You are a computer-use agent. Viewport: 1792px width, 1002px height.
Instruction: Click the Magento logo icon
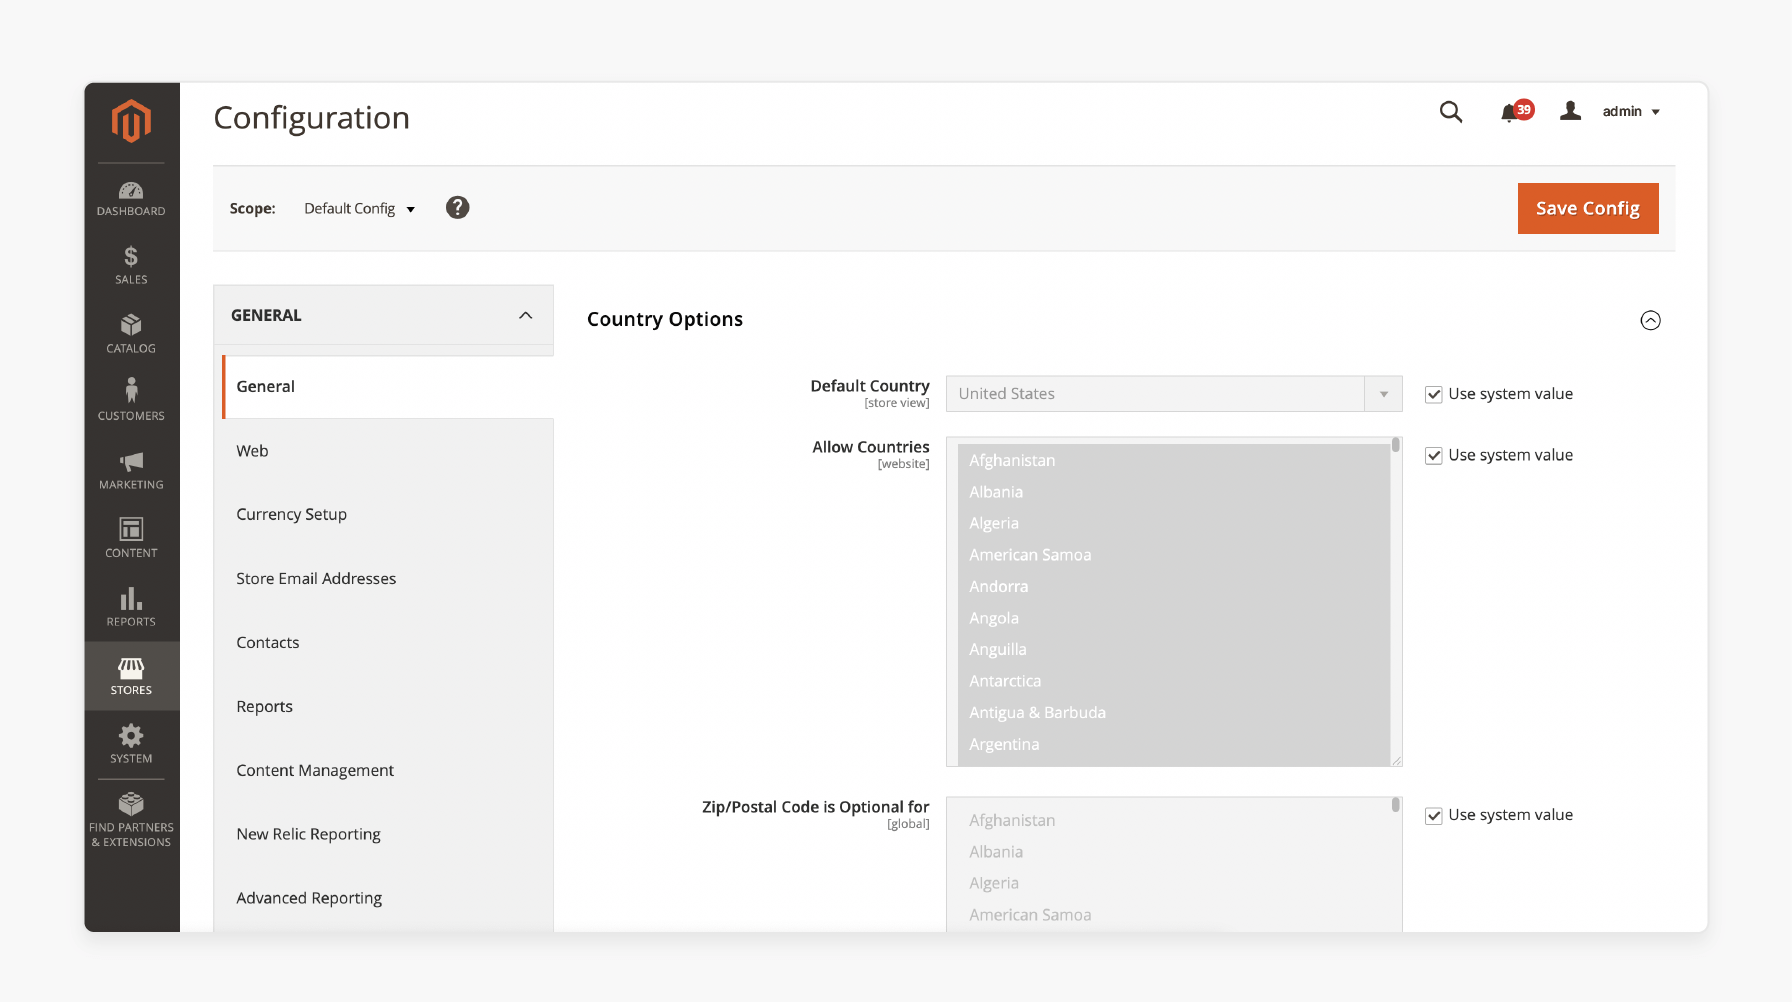tap(131, 121)
